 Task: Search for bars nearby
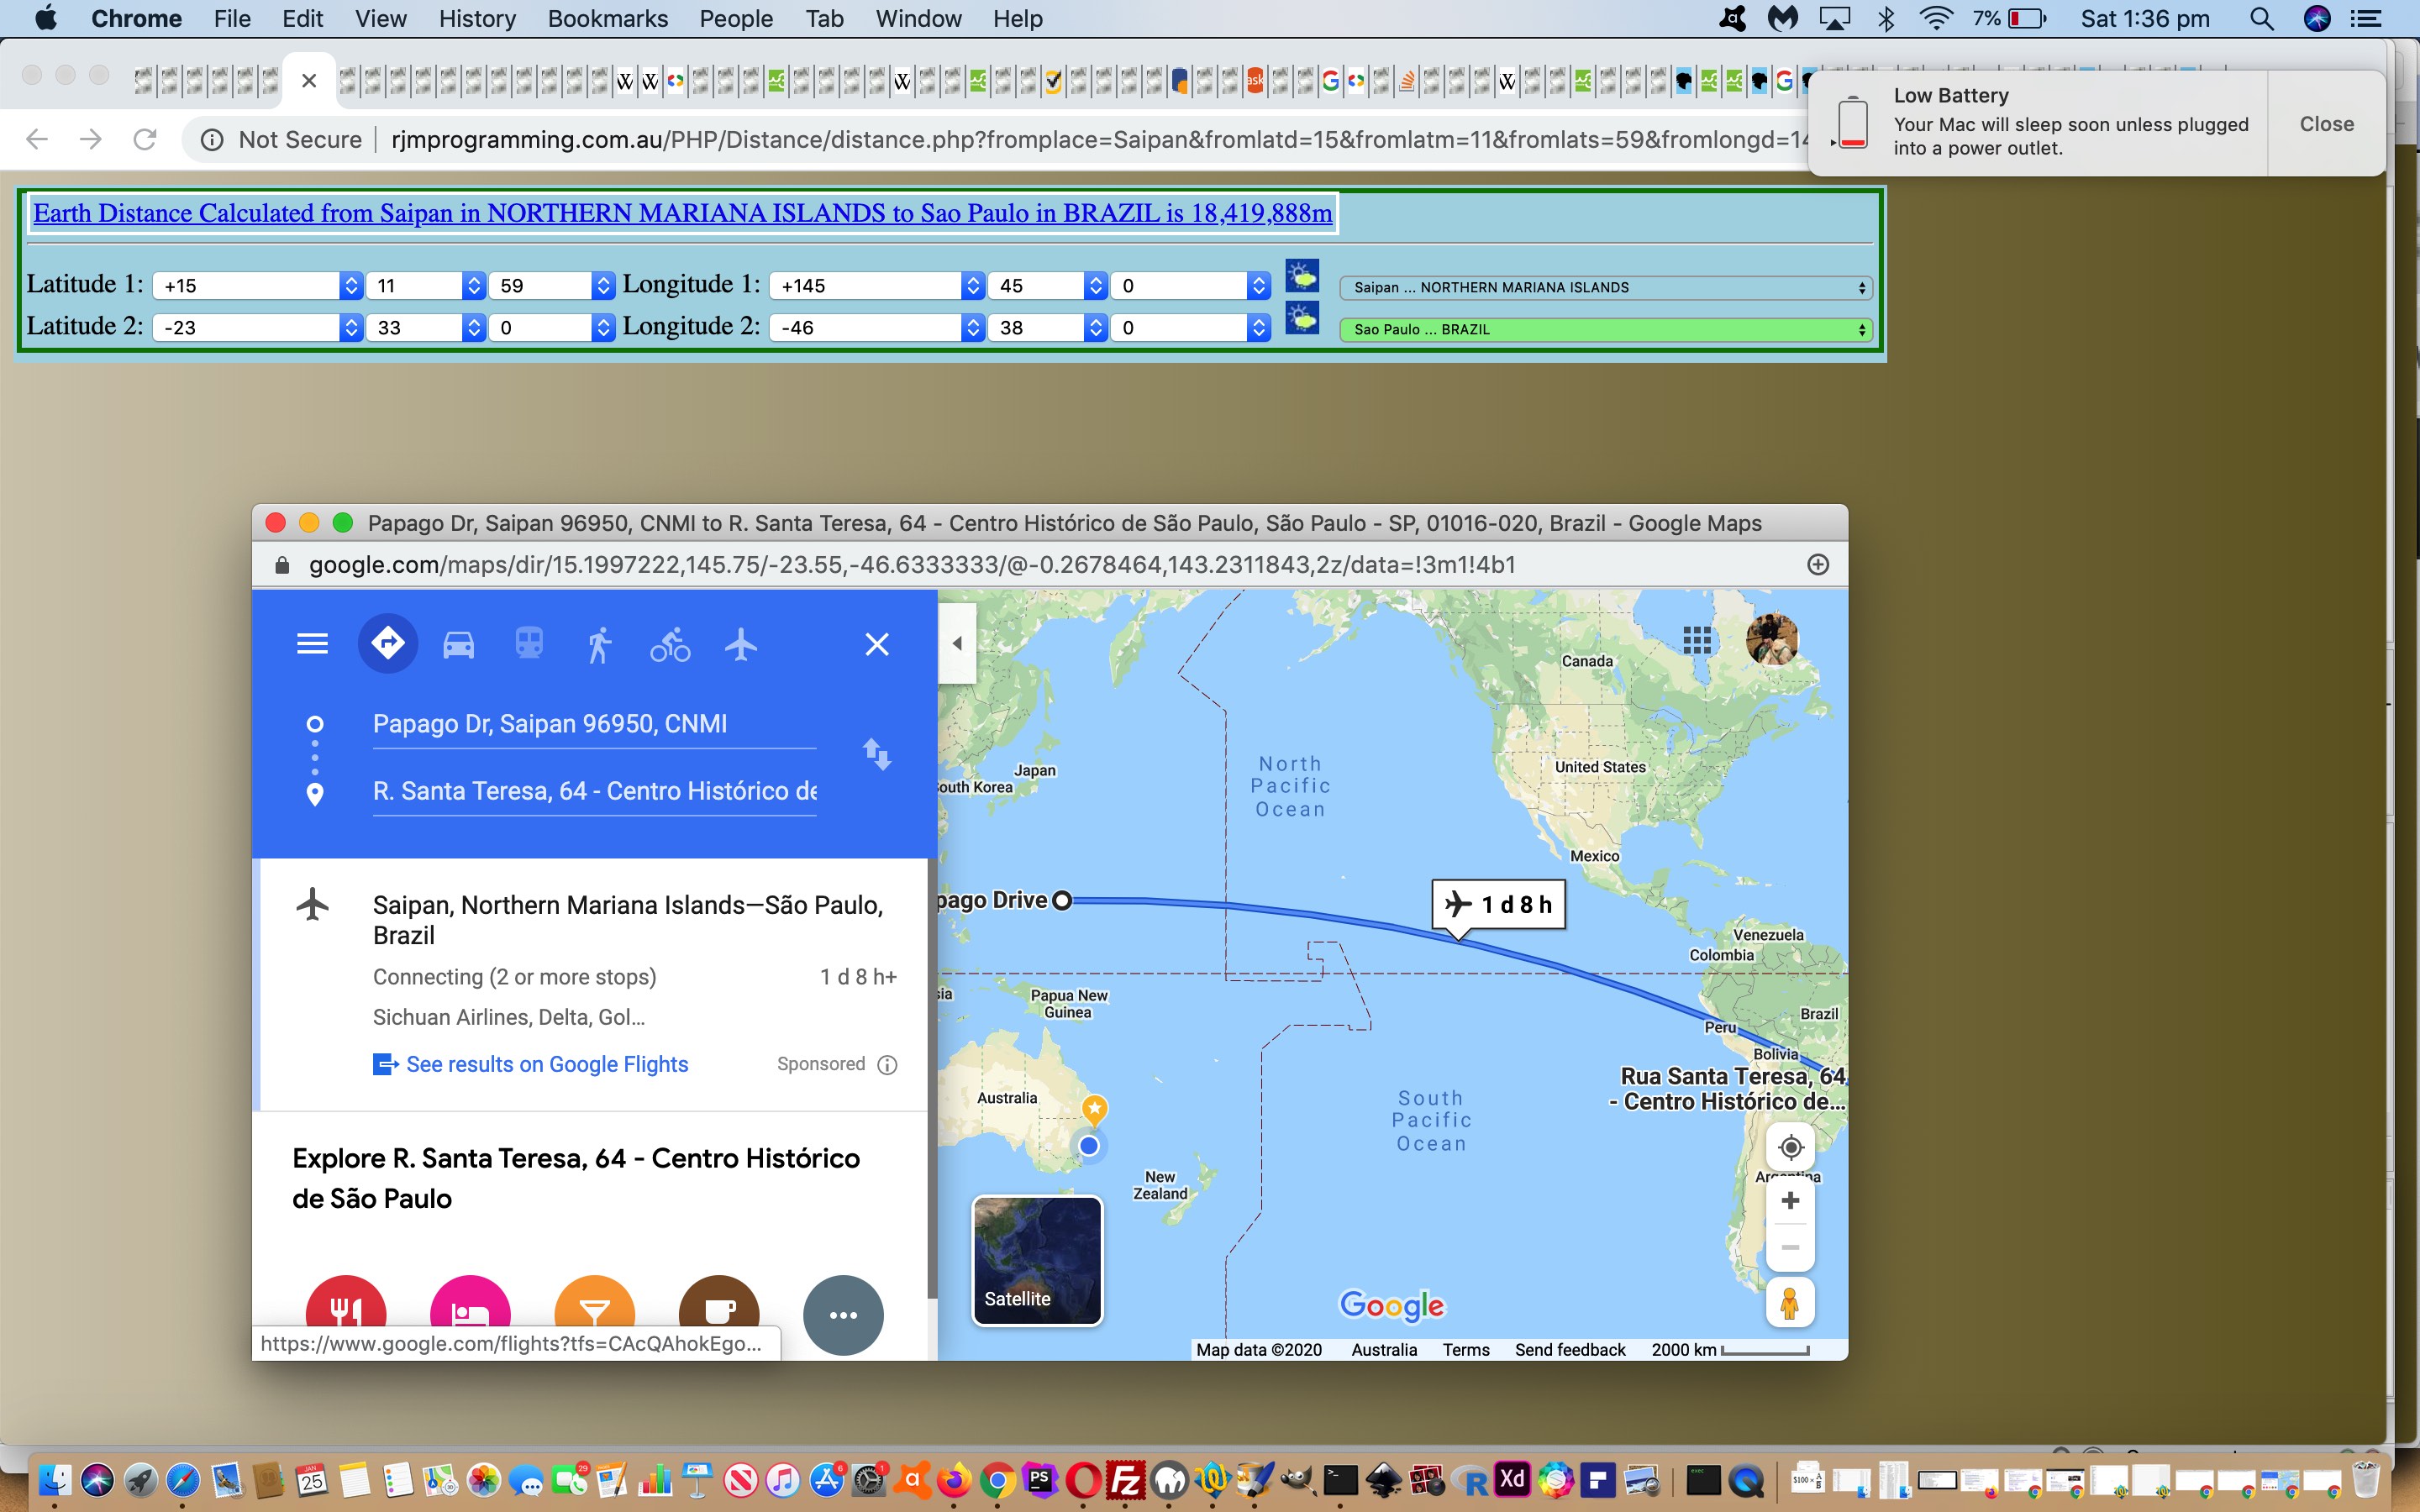click(594, 1315)
